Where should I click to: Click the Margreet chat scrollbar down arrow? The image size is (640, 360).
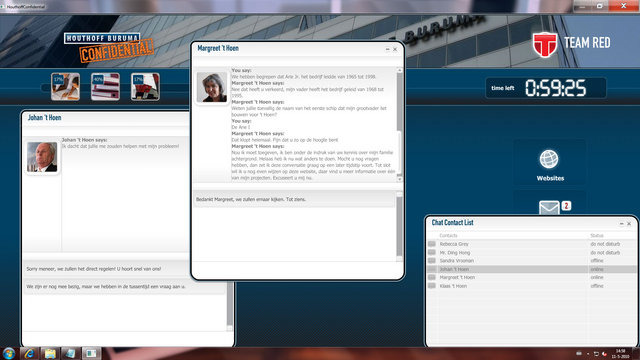pyautogui.click(x=400, y=179)
